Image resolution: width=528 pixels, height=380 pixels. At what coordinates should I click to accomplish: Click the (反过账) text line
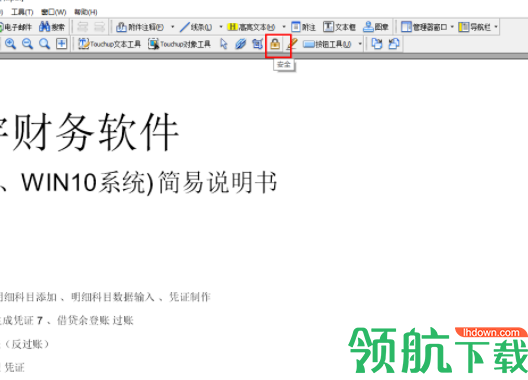(x=27, y=344)
